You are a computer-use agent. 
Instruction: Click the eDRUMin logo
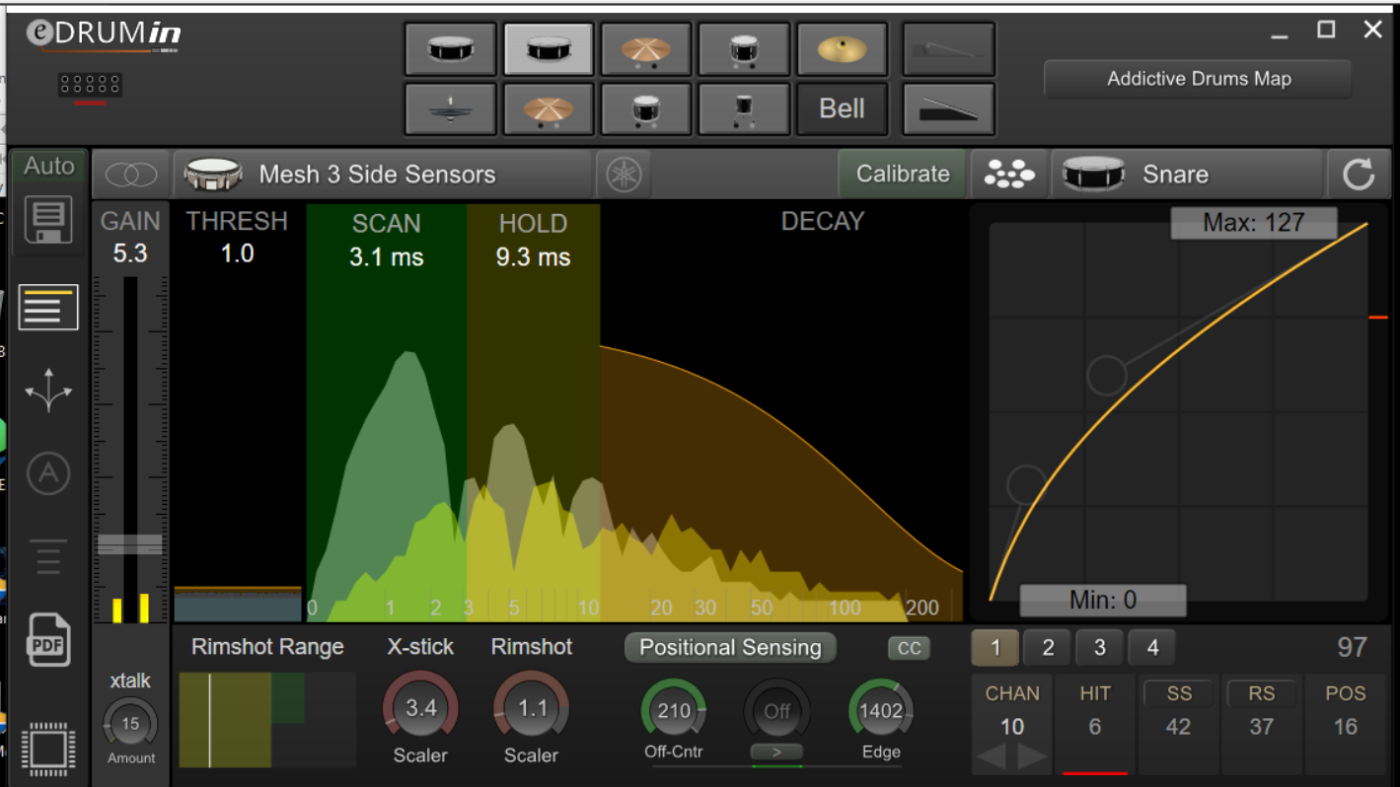pos(104,35)
